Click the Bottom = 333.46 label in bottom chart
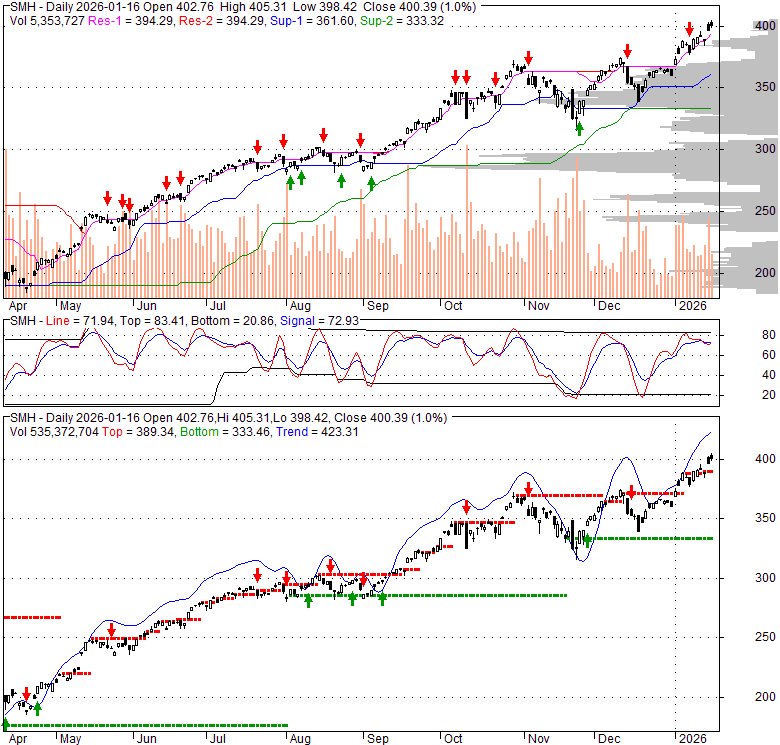The image size is (780, 745). pyautogui.click(x=226, y=432)
